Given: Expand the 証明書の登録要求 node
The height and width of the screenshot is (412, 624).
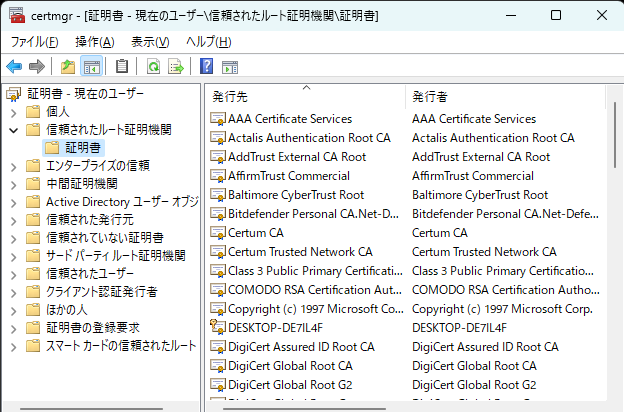Looking at the screenshot, I should click(x=14, y=329).
